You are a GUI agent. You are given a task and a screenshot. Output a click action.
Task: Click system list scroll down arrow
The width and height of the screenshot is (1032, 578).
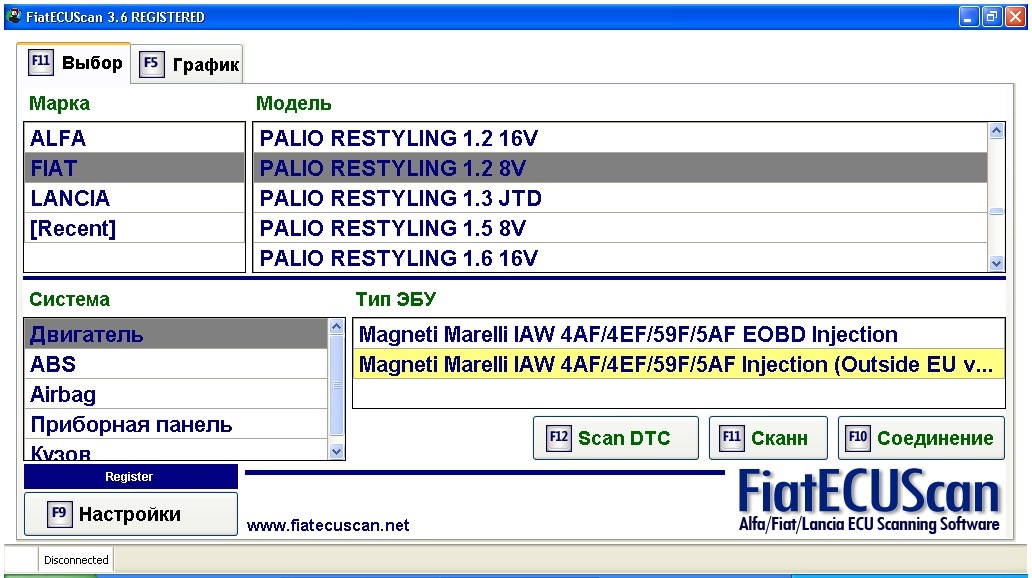pos(336,452)
